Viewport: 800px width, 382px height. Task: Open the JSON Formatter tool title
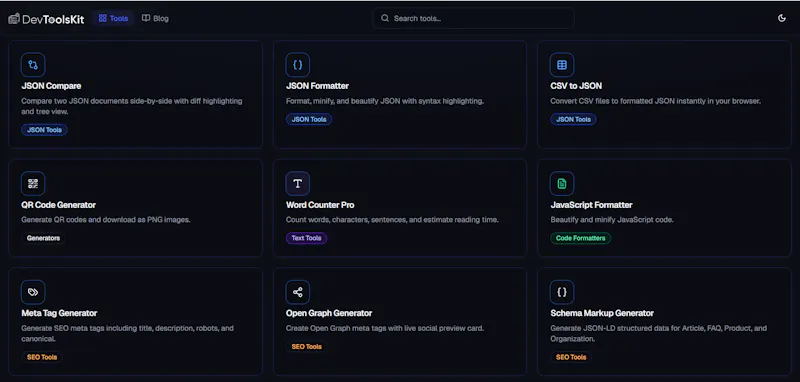click(317, 86)
